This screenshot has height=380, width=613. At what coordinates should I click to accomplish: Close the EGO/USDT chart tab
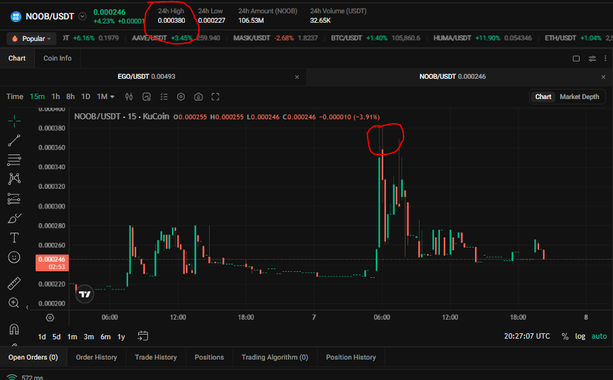pos(297,77)
